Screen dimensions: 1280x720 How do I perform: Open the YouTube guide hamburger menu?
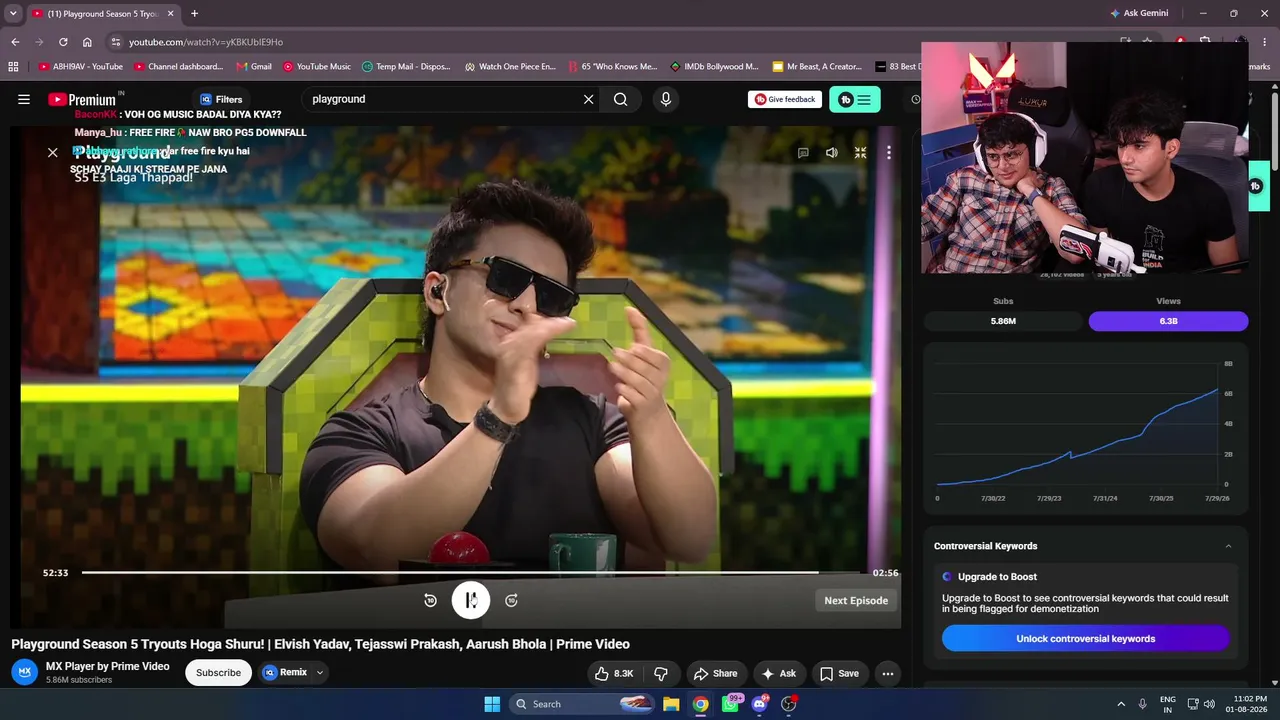(24, 99)
